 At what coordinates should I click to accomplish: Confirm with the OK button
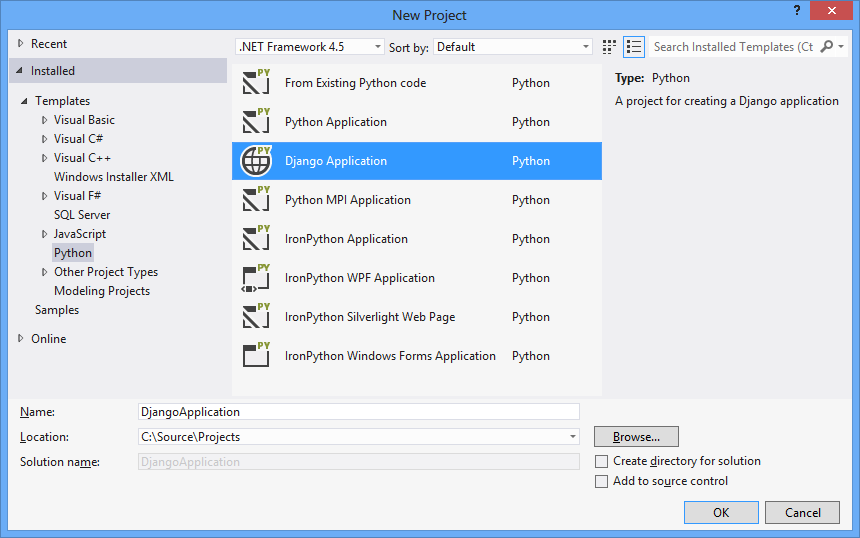click(721, 513)
